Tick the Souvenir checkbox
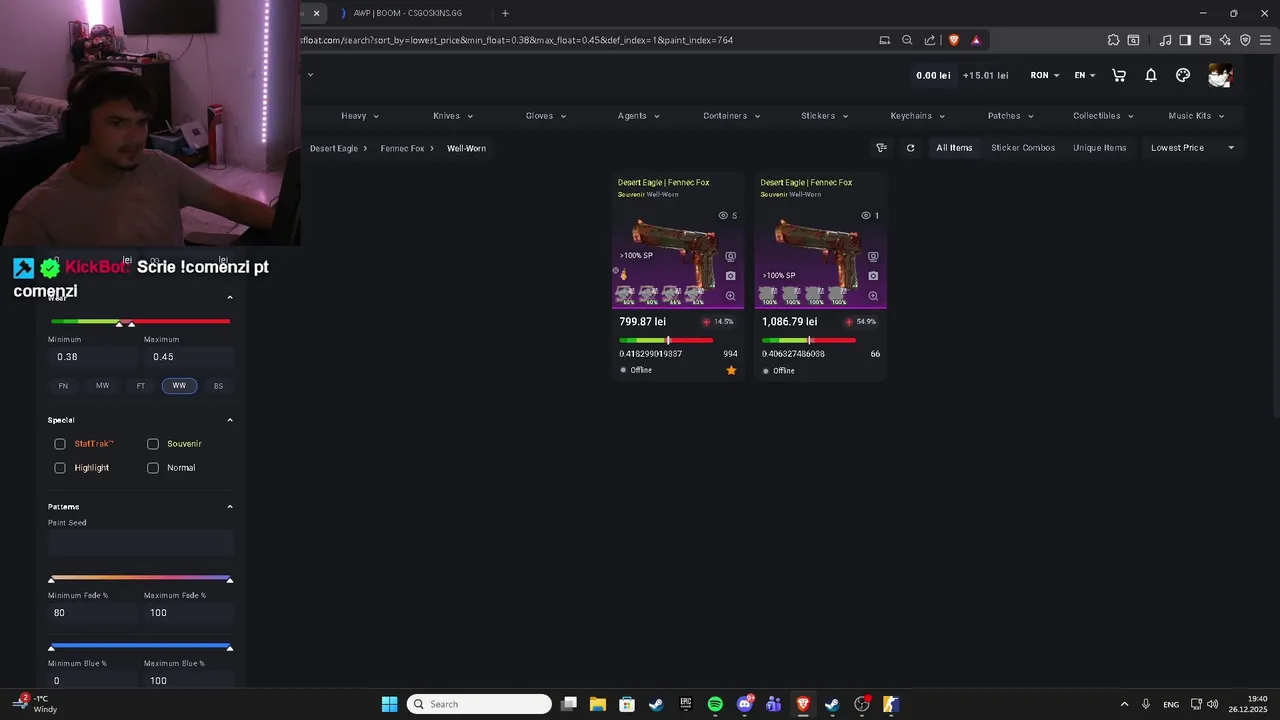 153,444
